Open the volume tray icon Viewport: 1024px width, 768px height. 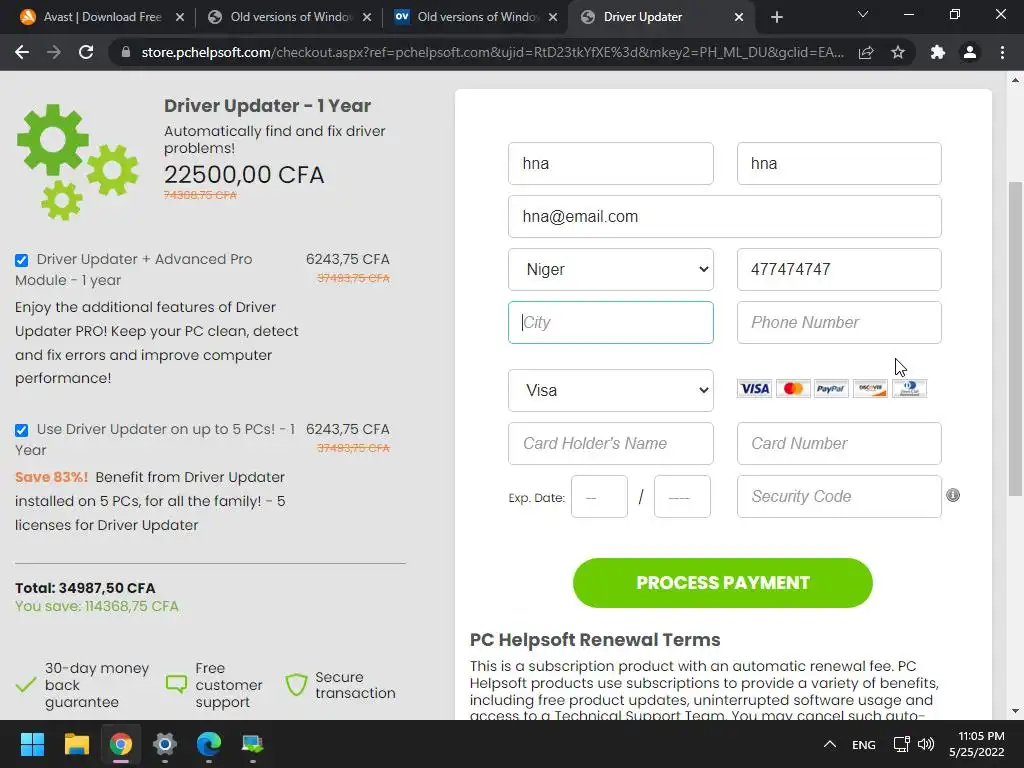tap(925, 744)
